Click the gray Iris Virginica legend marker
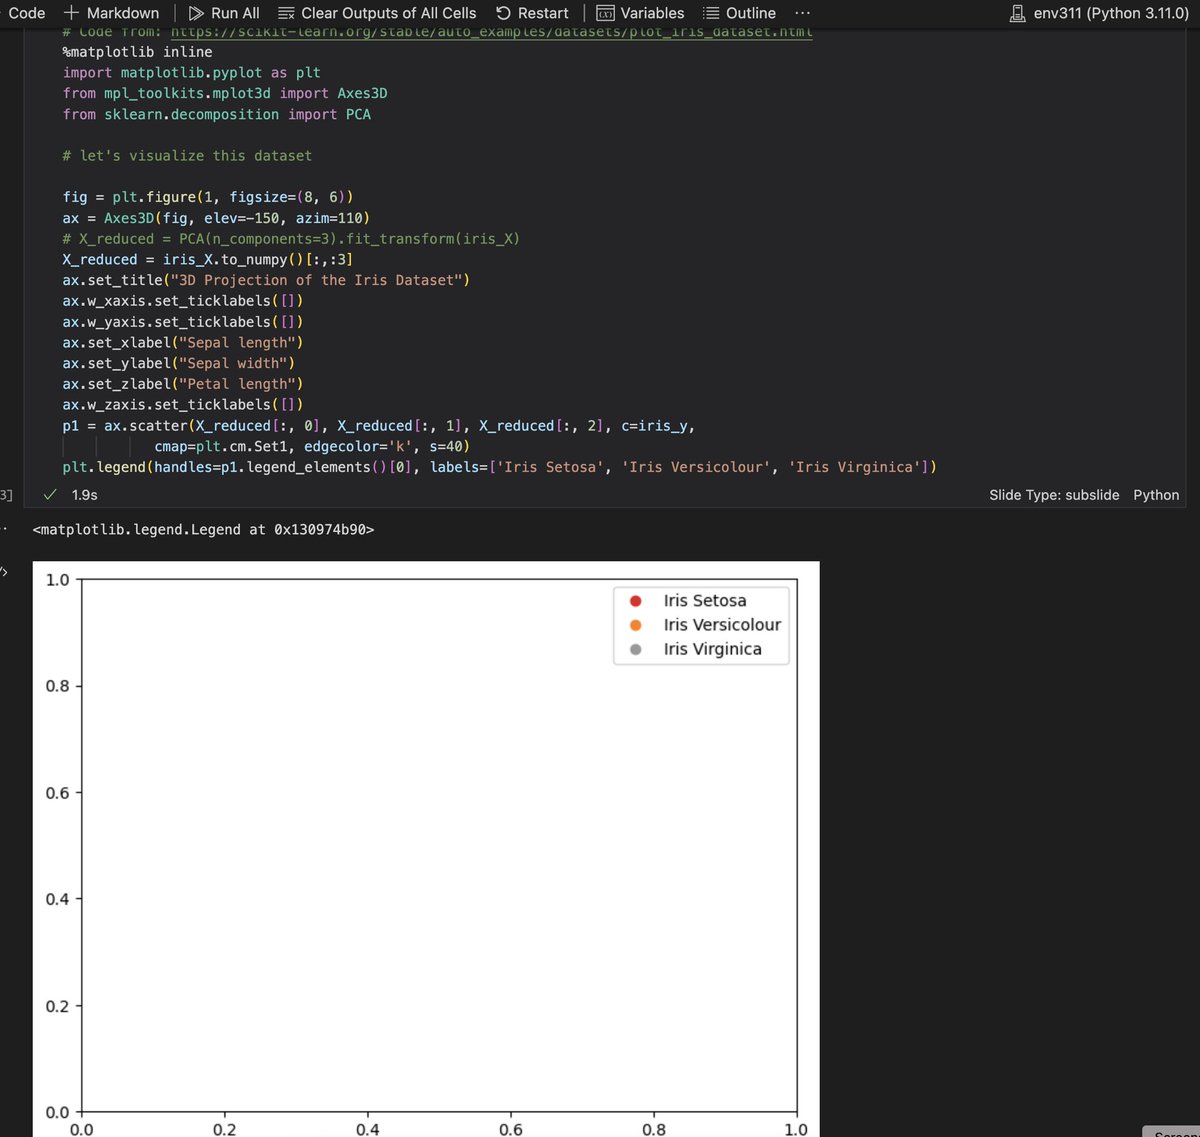 pyautogui.click(x=635, y=649)
